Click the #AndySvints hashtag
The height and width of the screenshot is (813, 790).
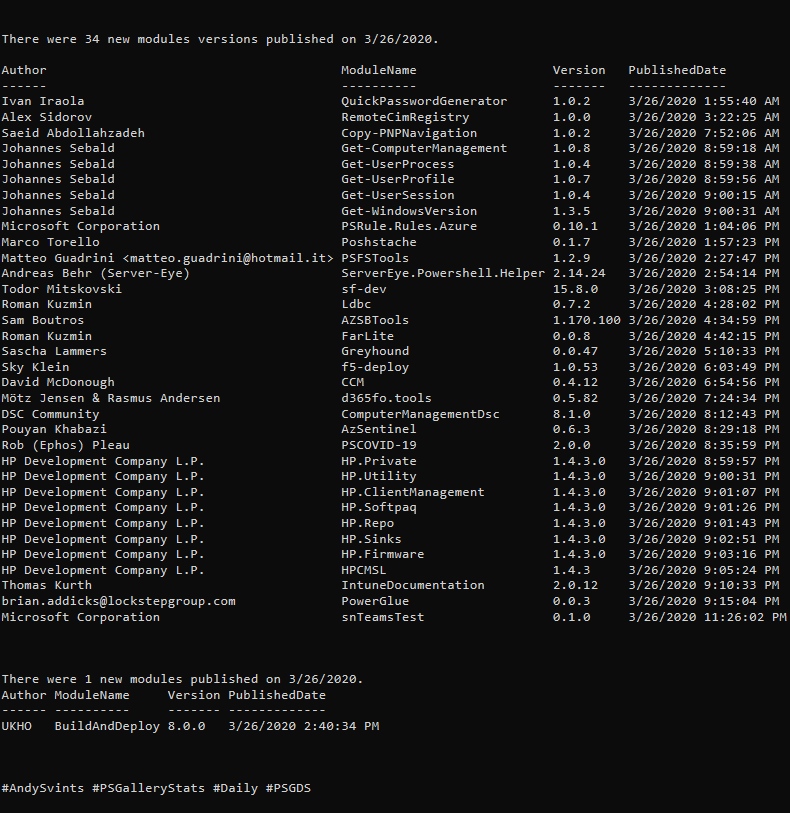coord(43,789)
